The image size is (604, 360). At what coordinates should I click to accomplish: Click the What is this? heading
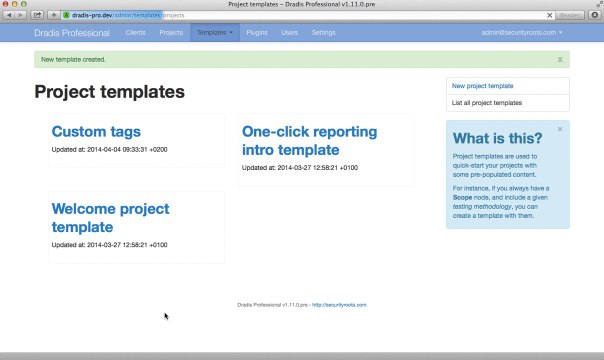(497, 138)
